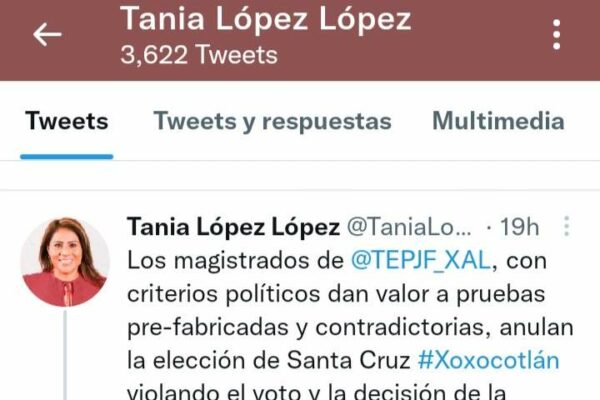This screenshot has width=600, height=400.
Task: Open the #Xoxocotlán hashtag
Action: [488, 361]
